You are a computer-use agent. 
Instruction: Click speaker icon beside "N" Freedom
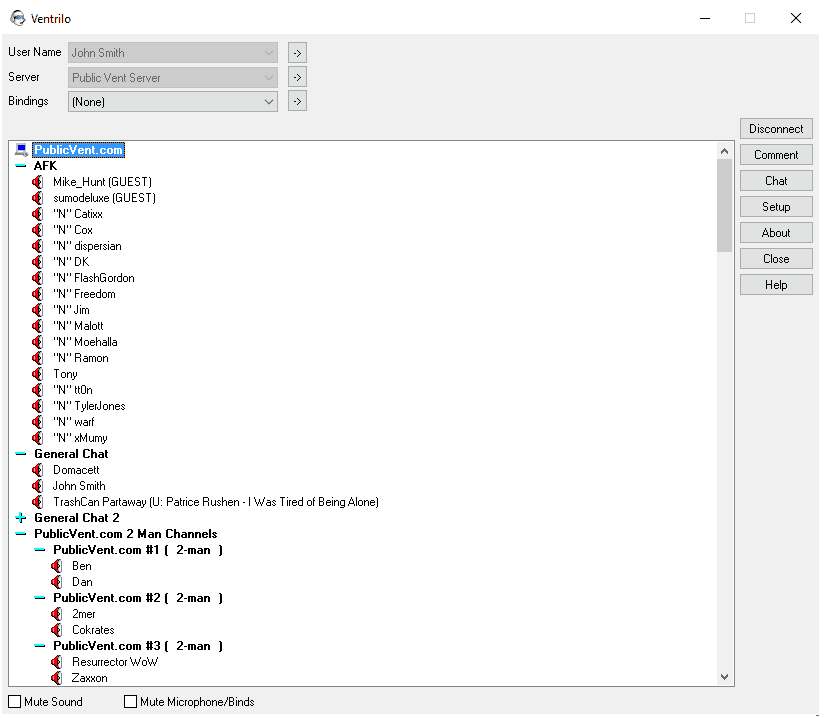coord(37,294)
